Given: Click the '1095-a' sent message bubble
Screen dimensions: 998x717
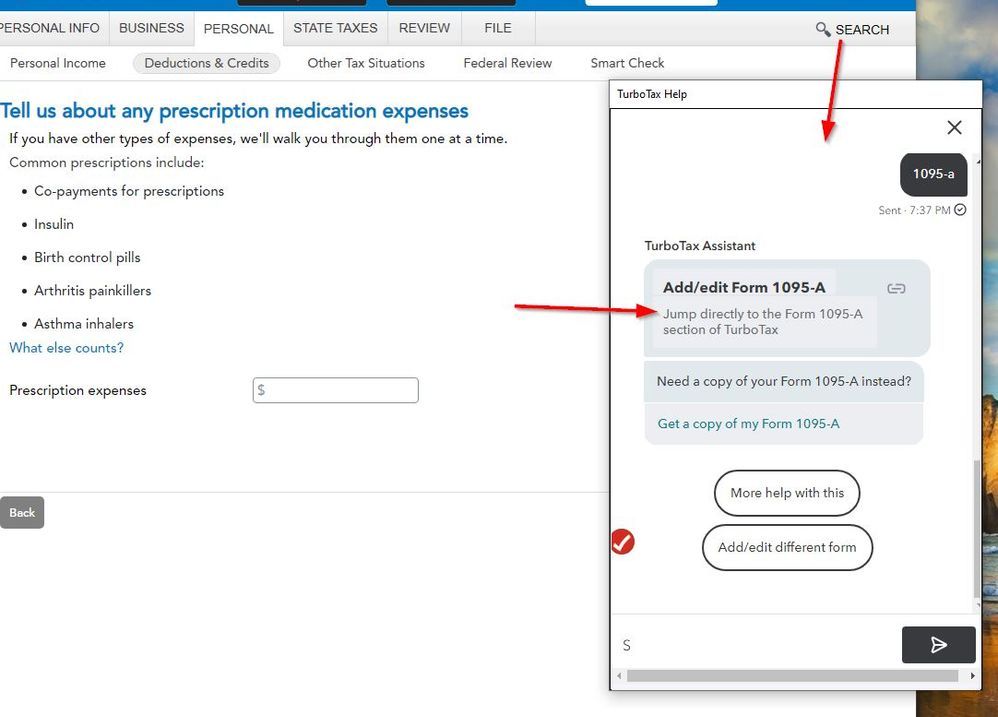Looking at the screenshot, I should coord(933,174).
